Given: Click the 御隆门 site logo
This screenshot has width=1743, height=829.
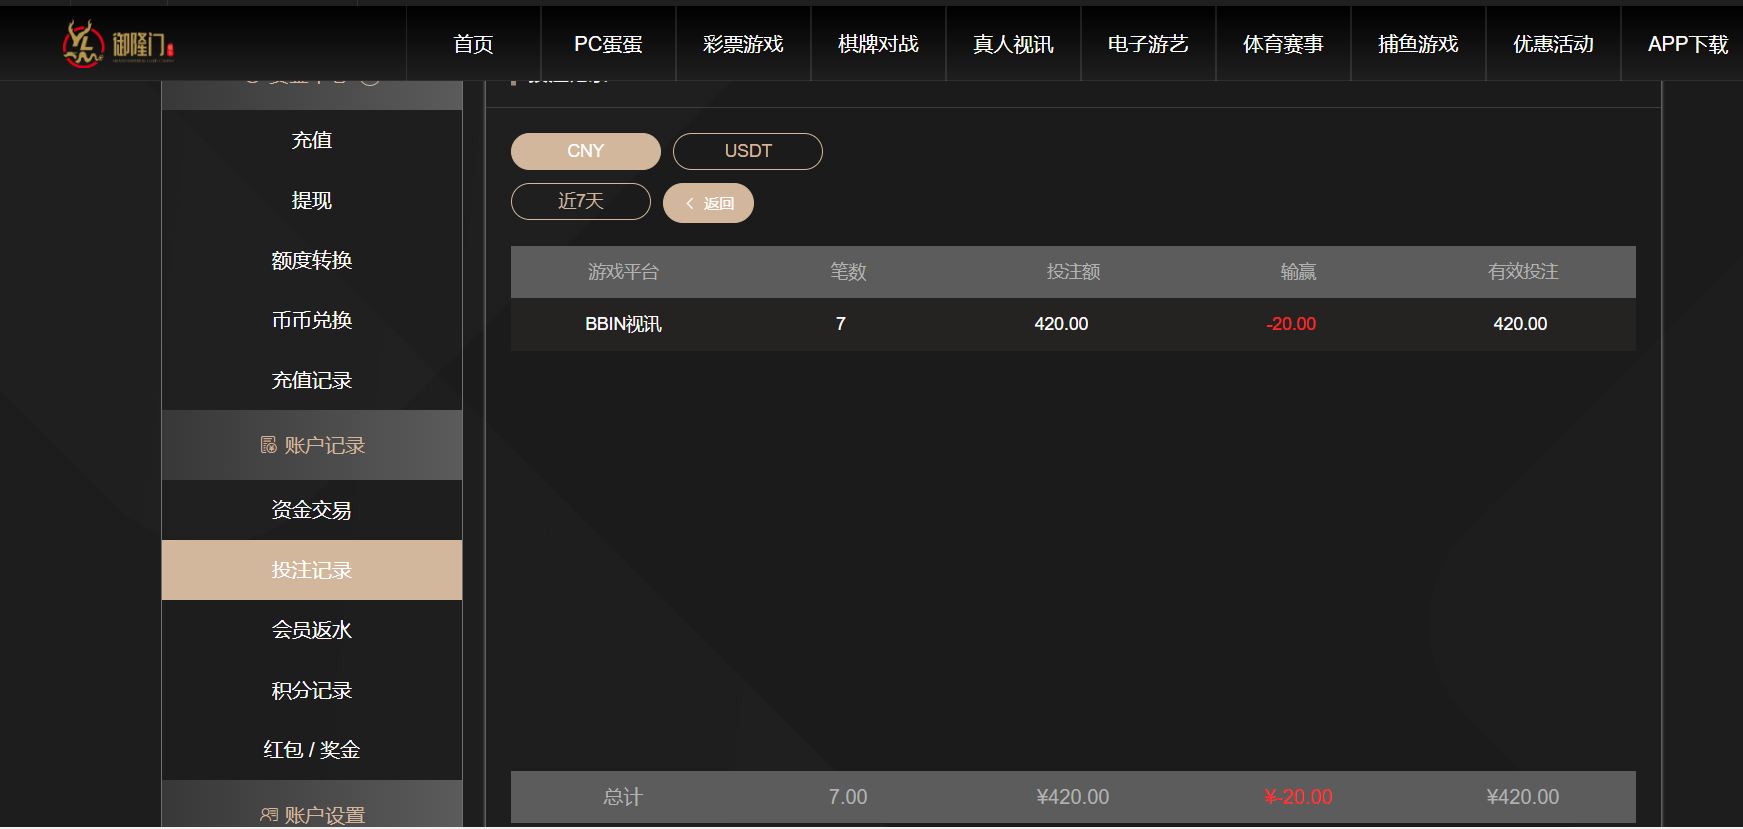Looking at the screenshot, I should pyautogui.click(x=118, y=44).
